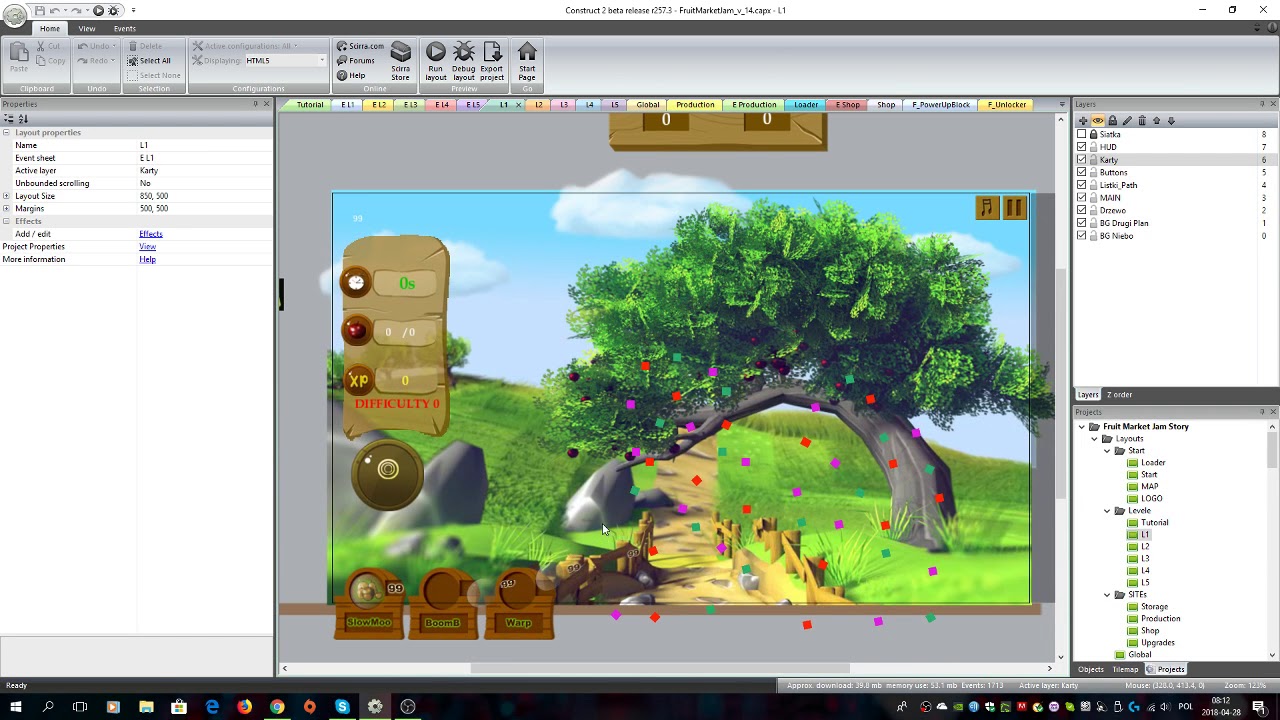Image resolution: width=1280 pixels, height=720 pixels.
Task: Switch to the Events ribbon tab
Action: pyautogui.click(x=125, y=29)
